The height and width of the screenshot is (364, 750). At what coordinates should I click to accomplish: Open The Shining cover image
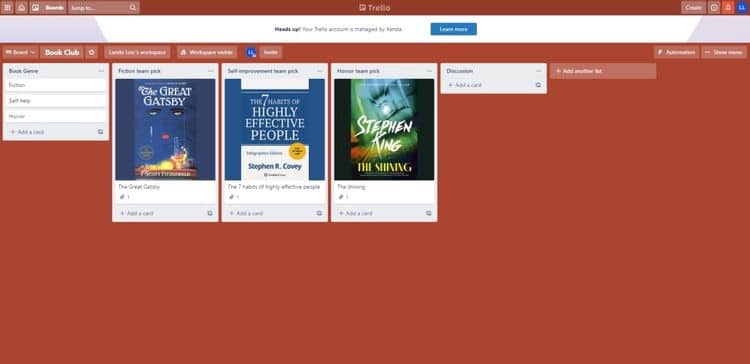coord(384,130)
